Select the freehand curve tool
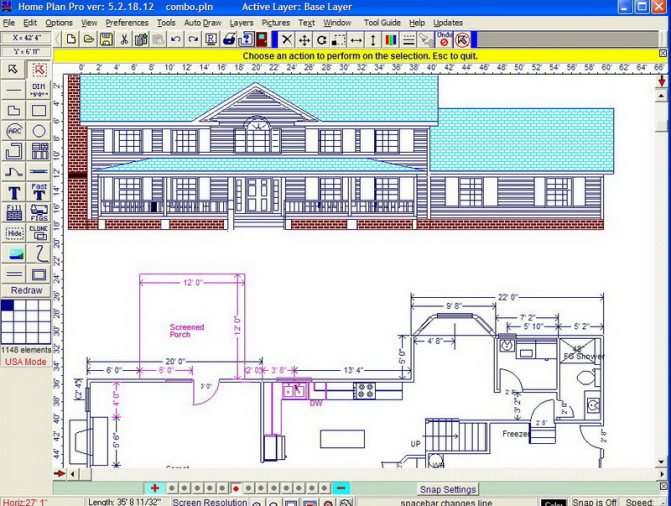Image resolution: width=671 pixels, height=506 pixels. coord(39,254)
